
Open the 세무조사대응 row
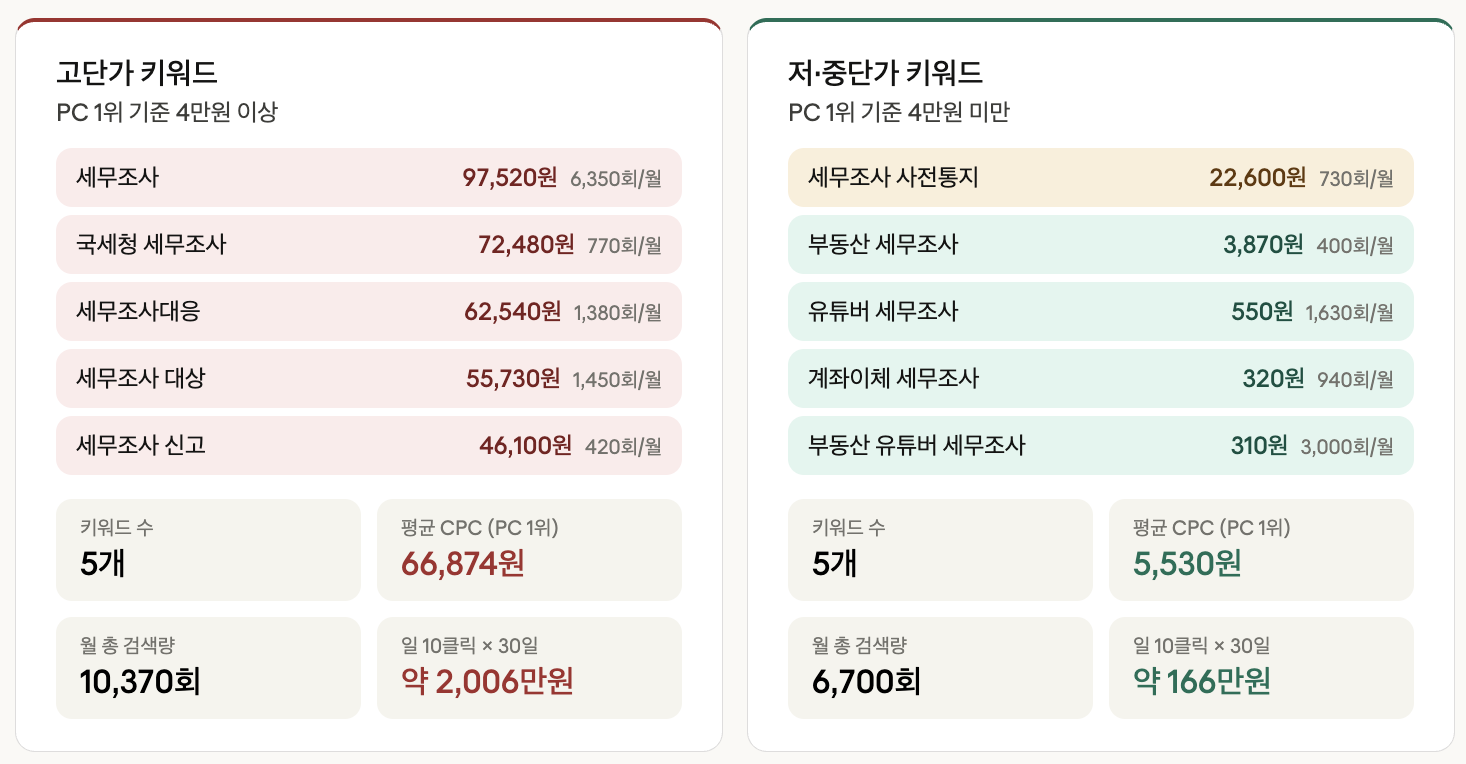click(368, 312)
